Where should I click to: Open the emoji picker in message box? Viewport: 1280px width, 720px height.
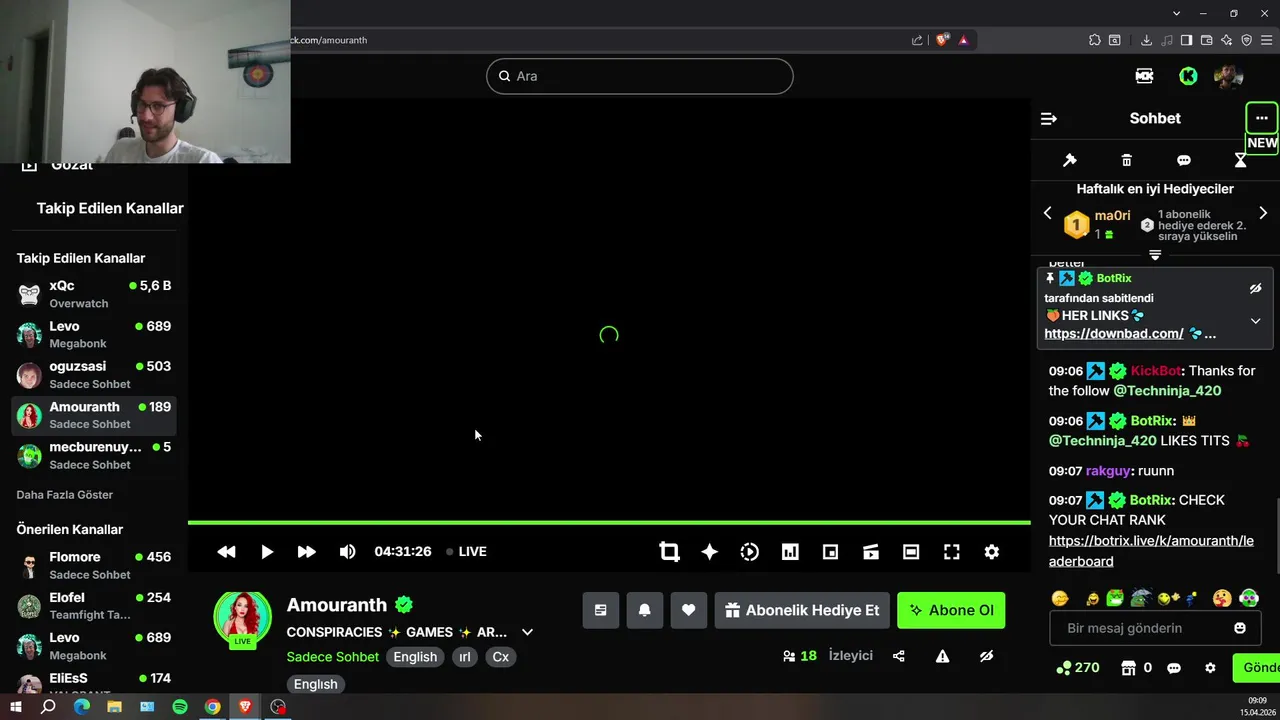(x=1240, y=628)
